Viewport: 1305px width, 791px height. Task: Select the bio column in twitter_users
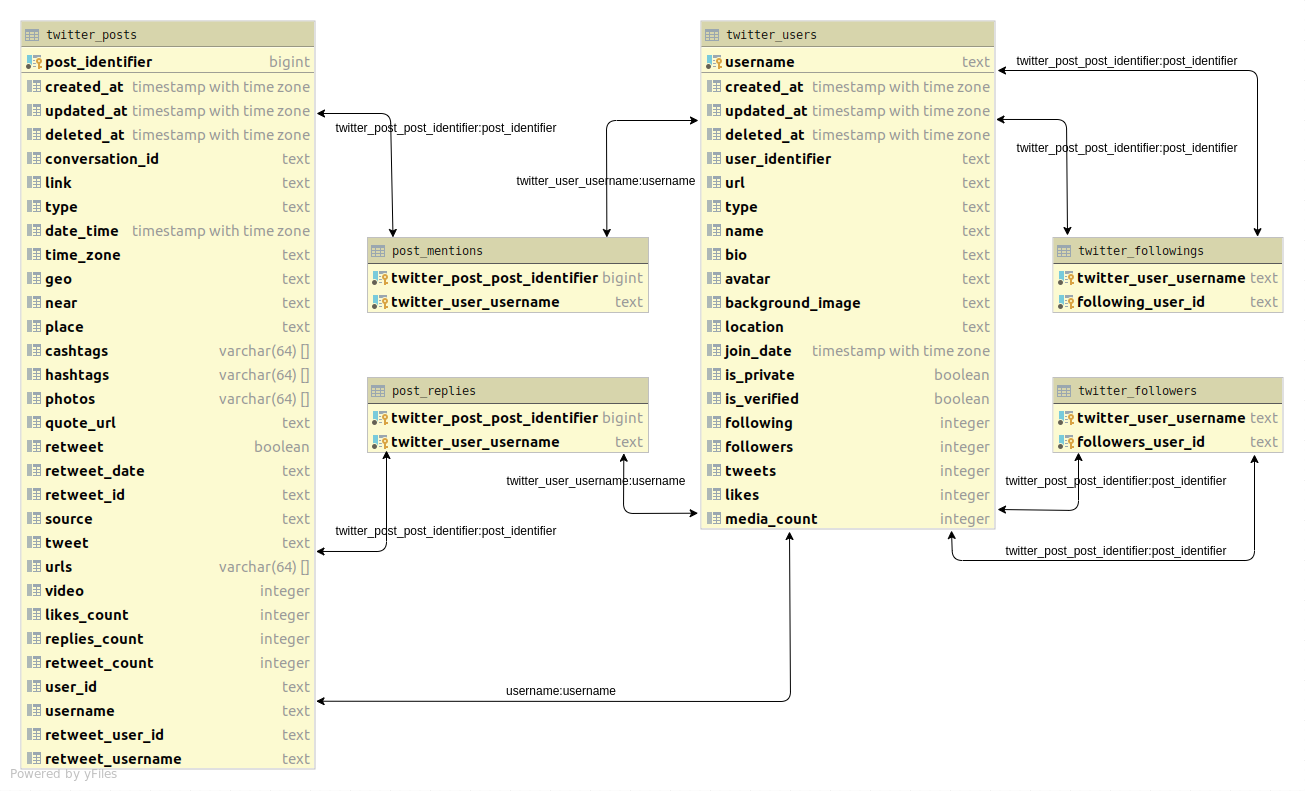[848, 255]
